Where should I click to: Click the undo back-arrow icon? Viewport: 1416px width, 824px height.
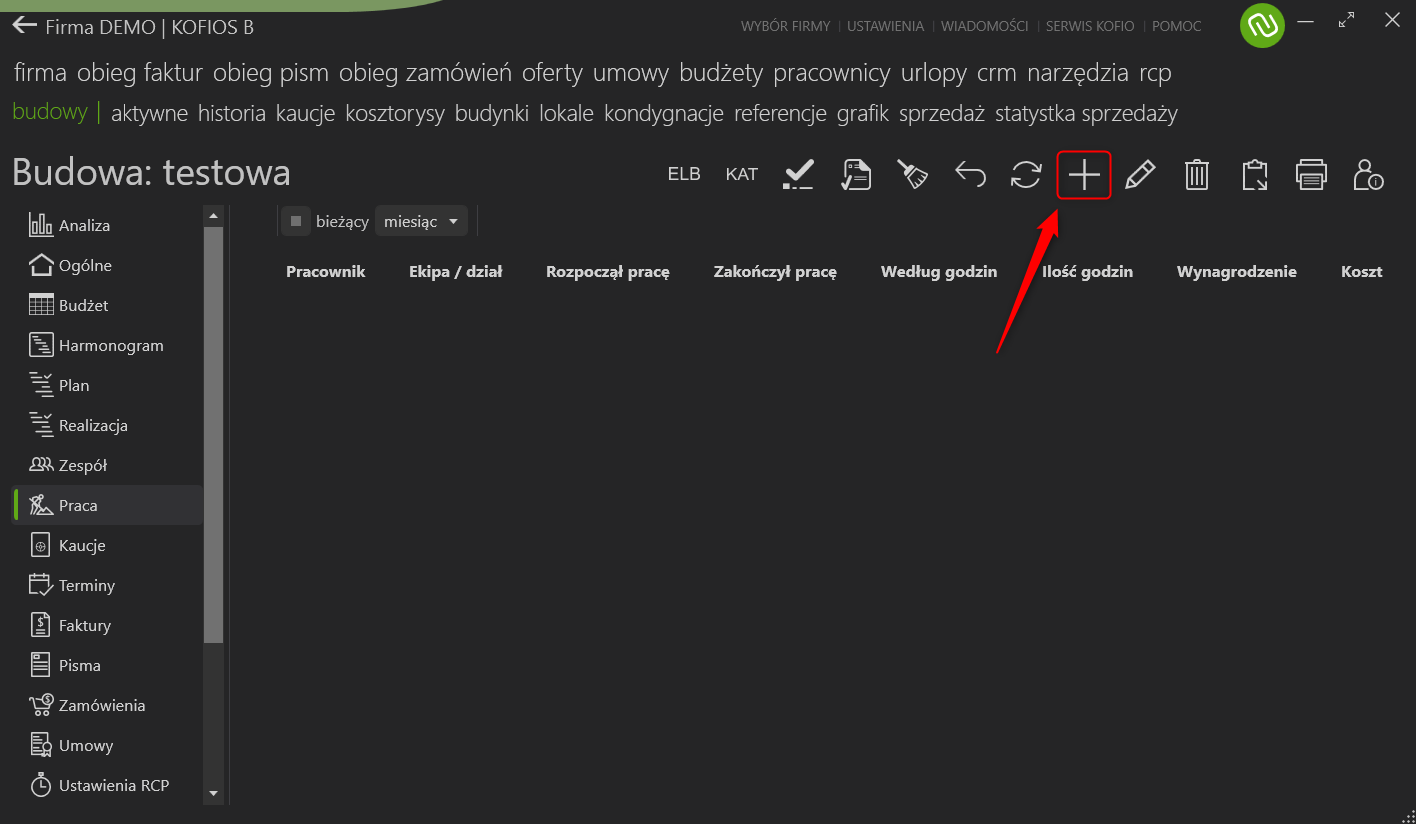(x=970, y=175)
